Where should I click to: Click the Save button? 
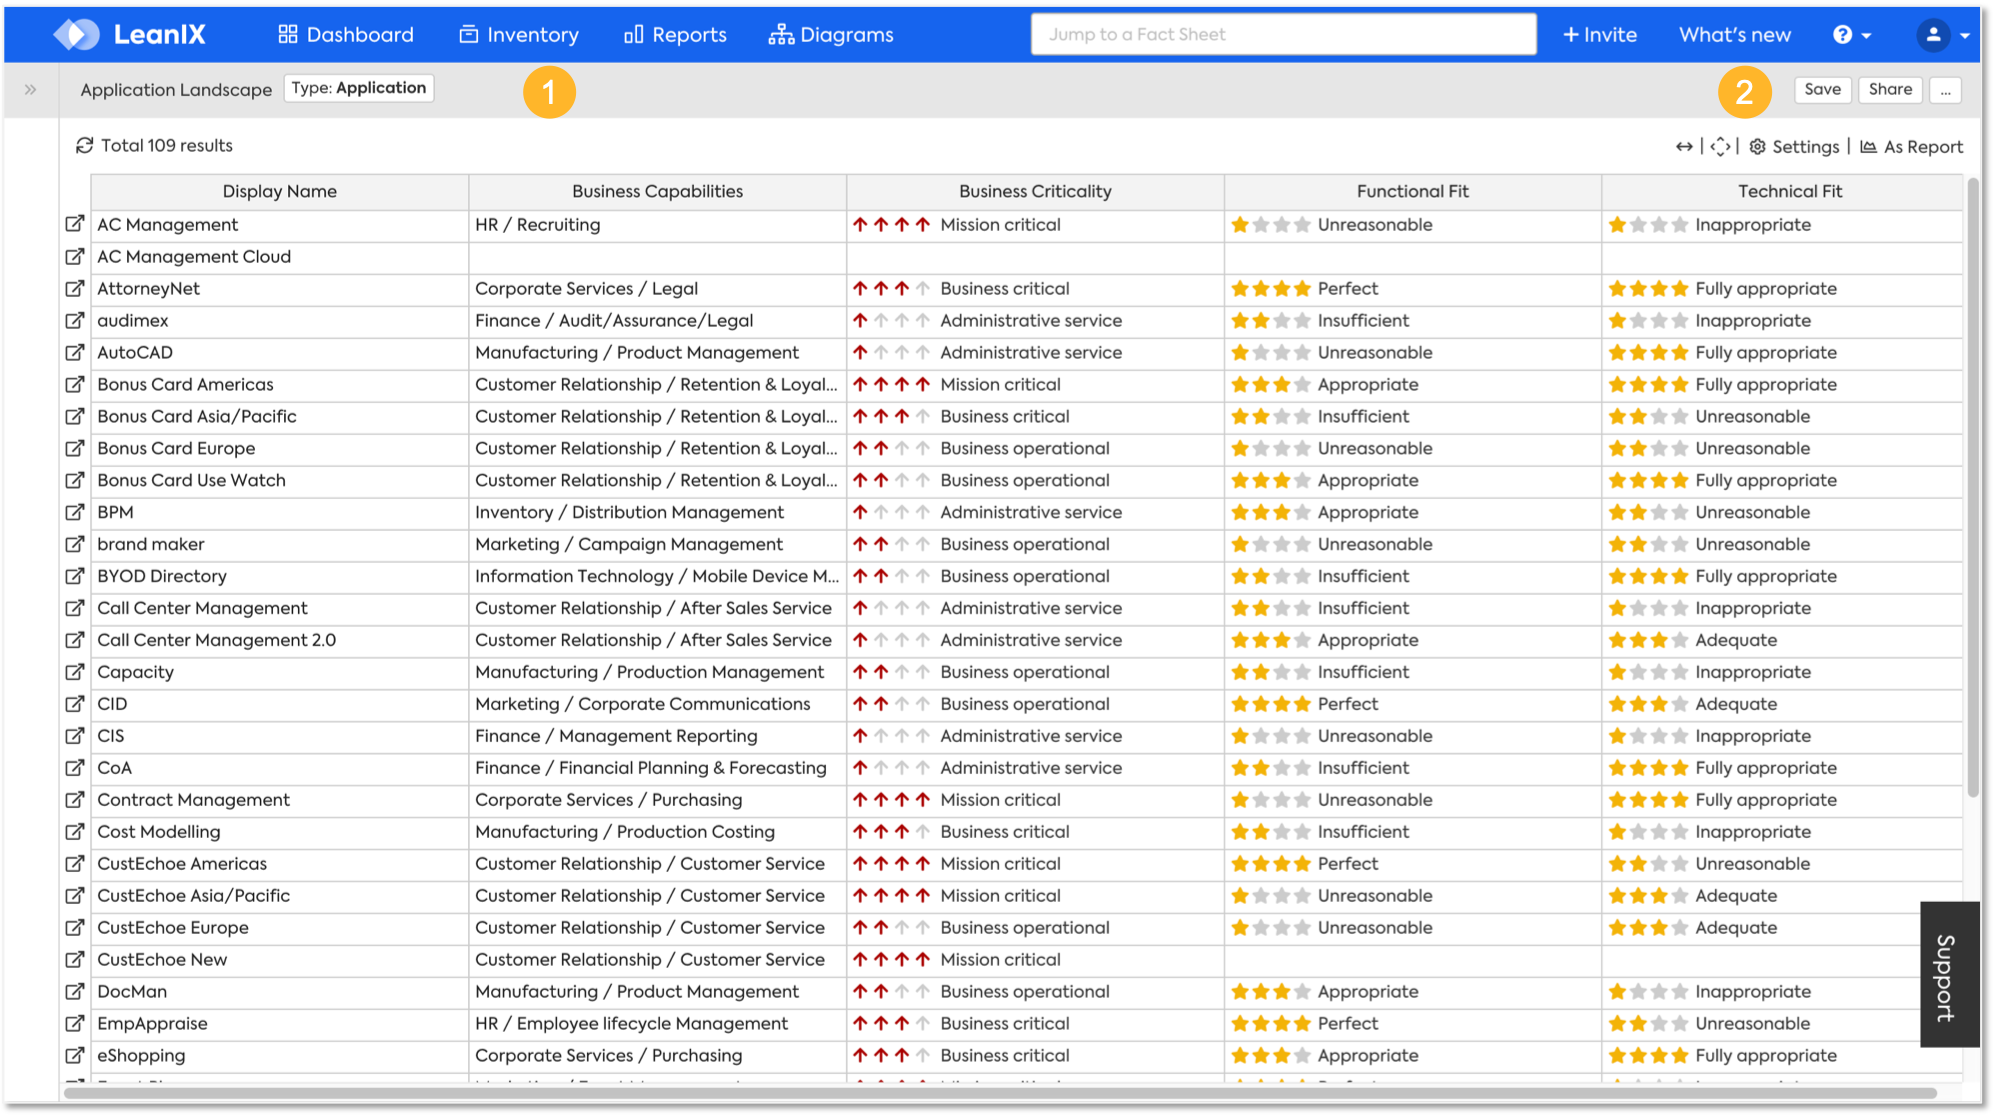[x=1822, y=90]
